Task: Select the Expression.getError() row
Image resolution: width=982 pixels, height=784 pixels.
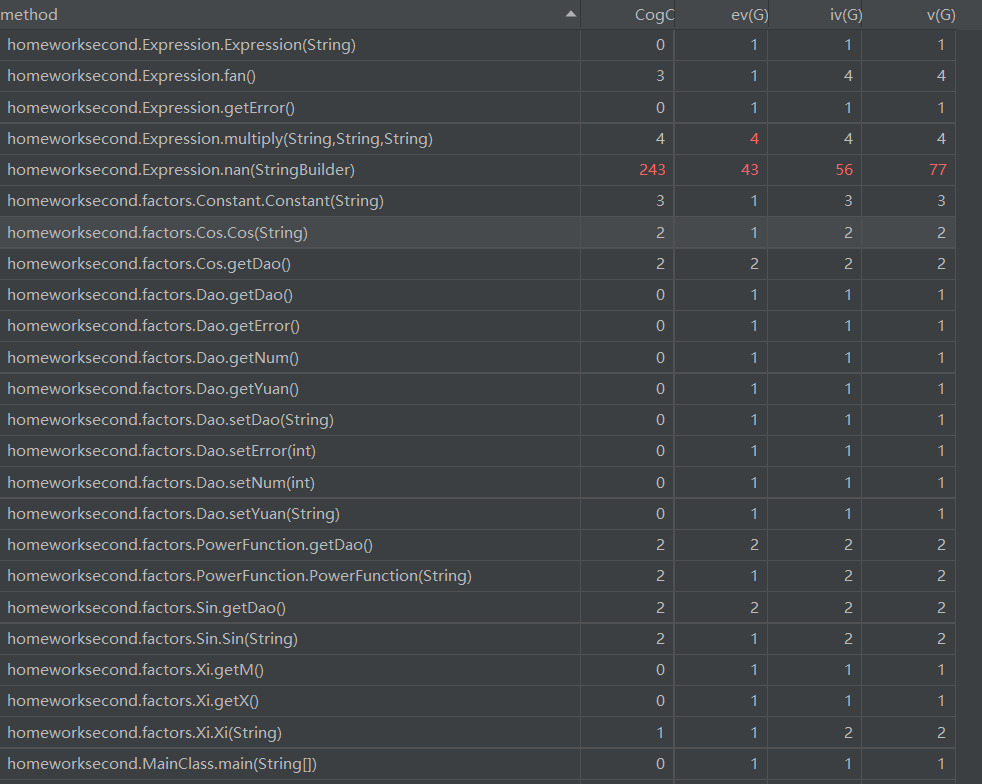Action: [151, 108]
